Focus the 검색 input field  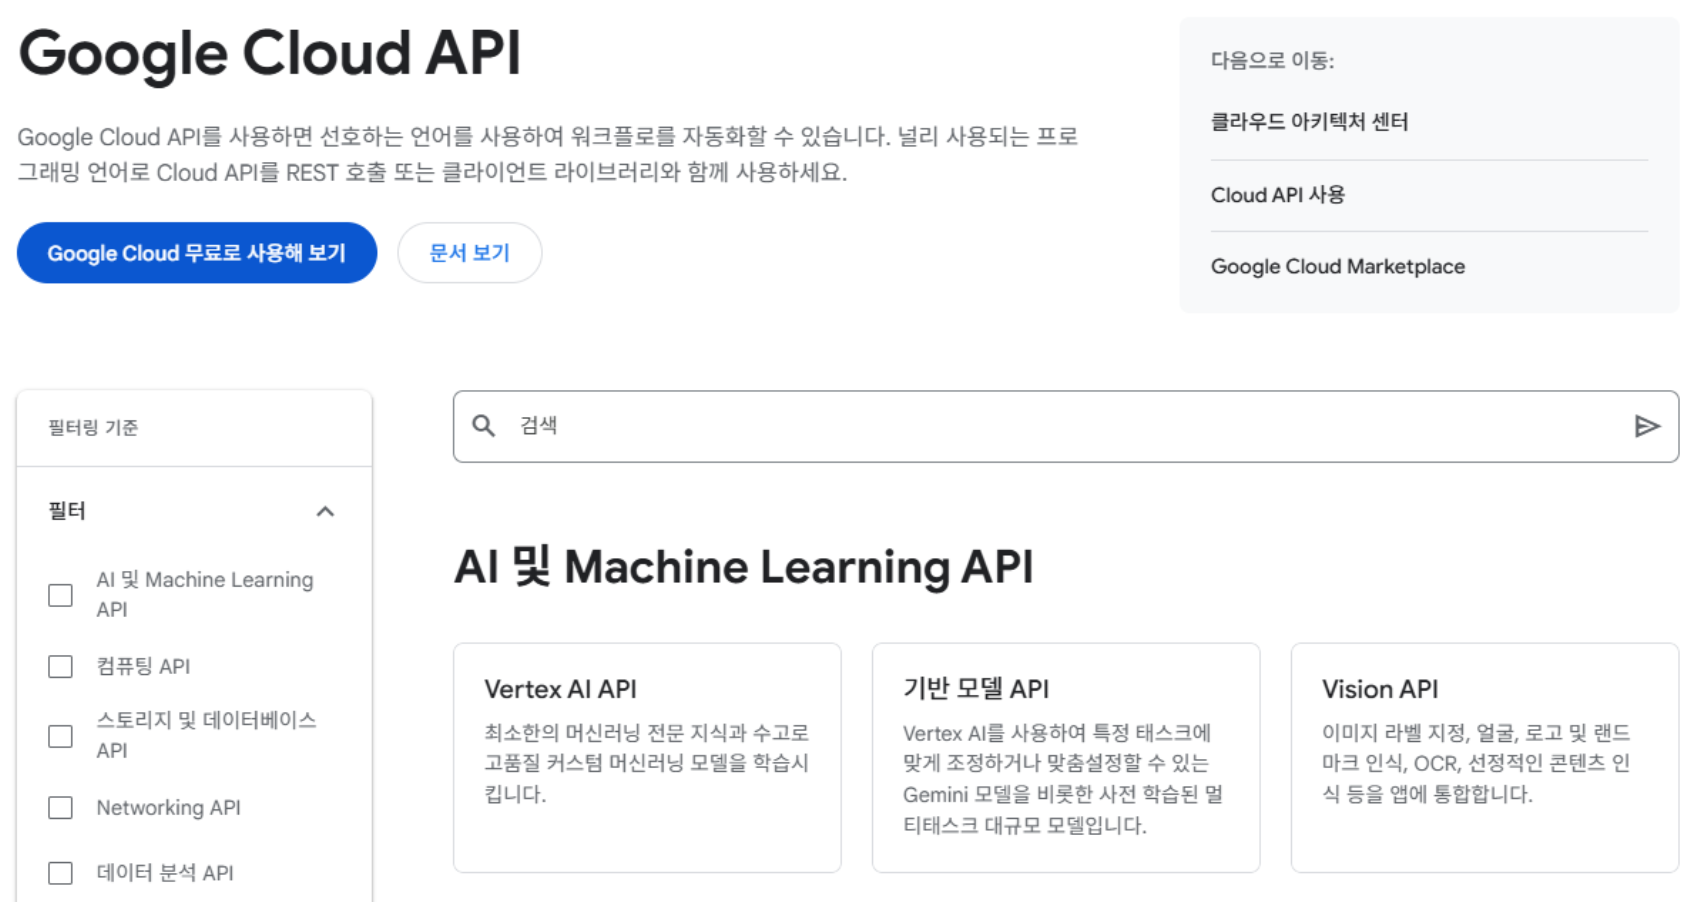pos(1066,426)
